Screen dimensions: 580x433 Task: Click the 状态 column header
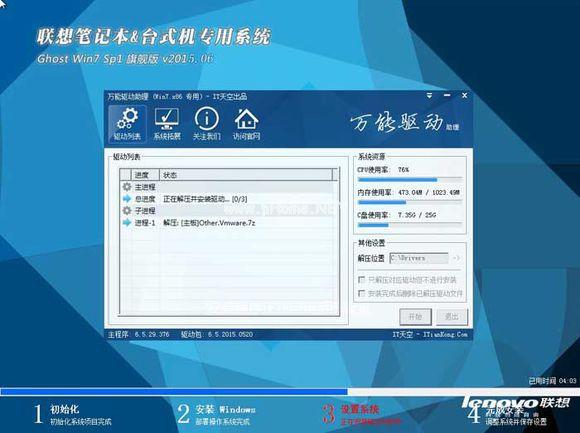pos(246,175)
